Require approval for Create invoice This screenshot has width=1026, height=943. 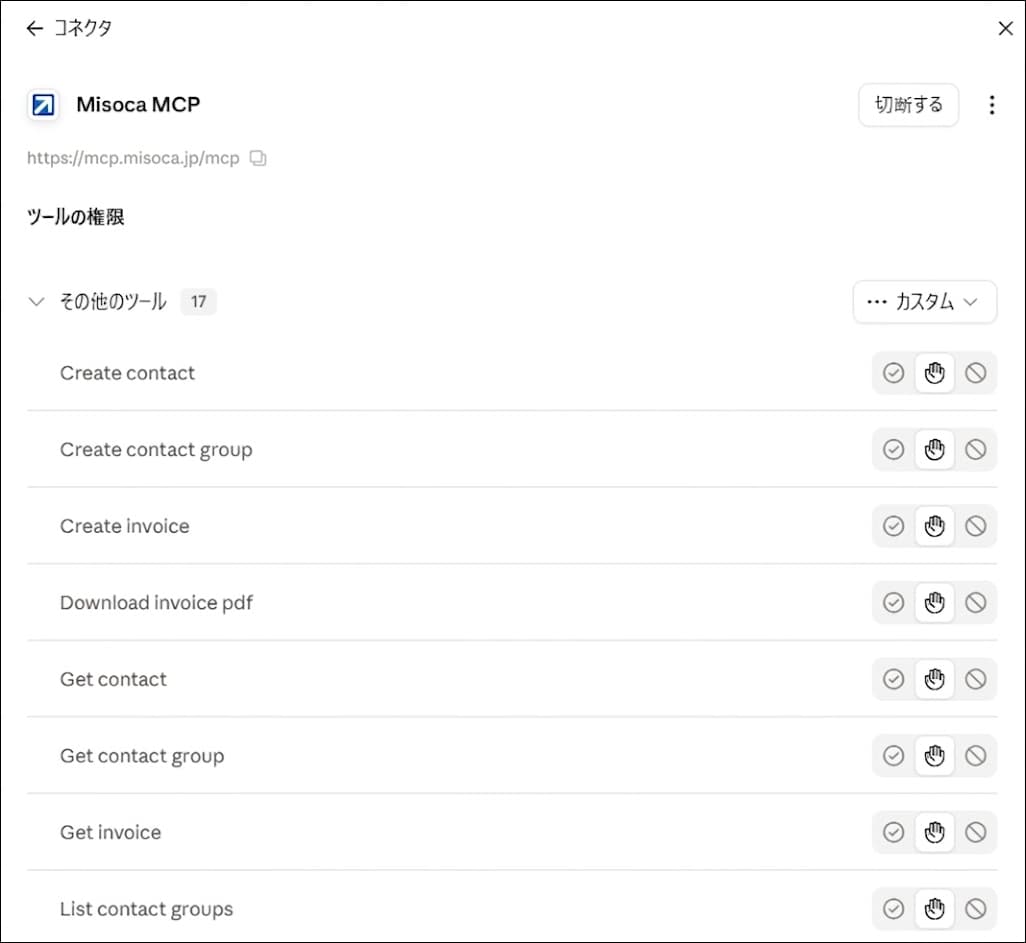pyautogui.click(x=934, y=526)
